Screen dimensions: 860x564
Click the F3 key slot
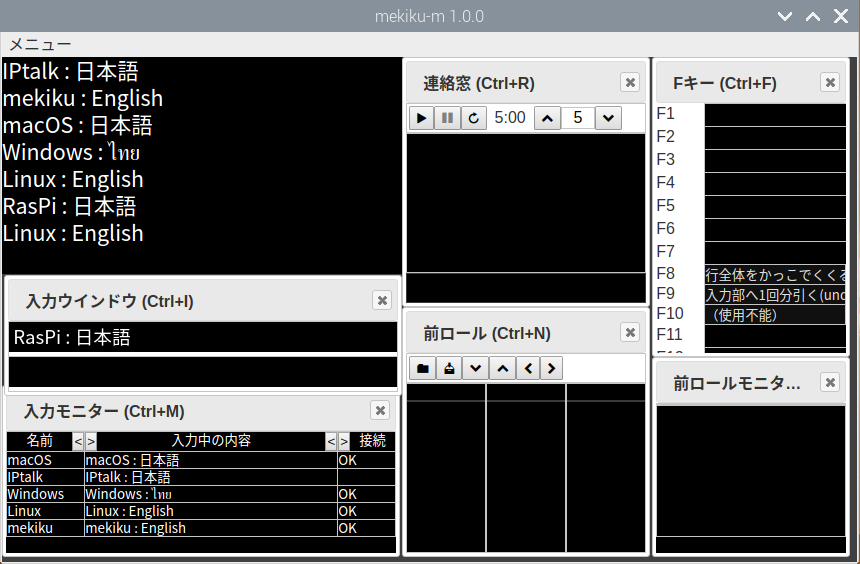coord(775,161)
